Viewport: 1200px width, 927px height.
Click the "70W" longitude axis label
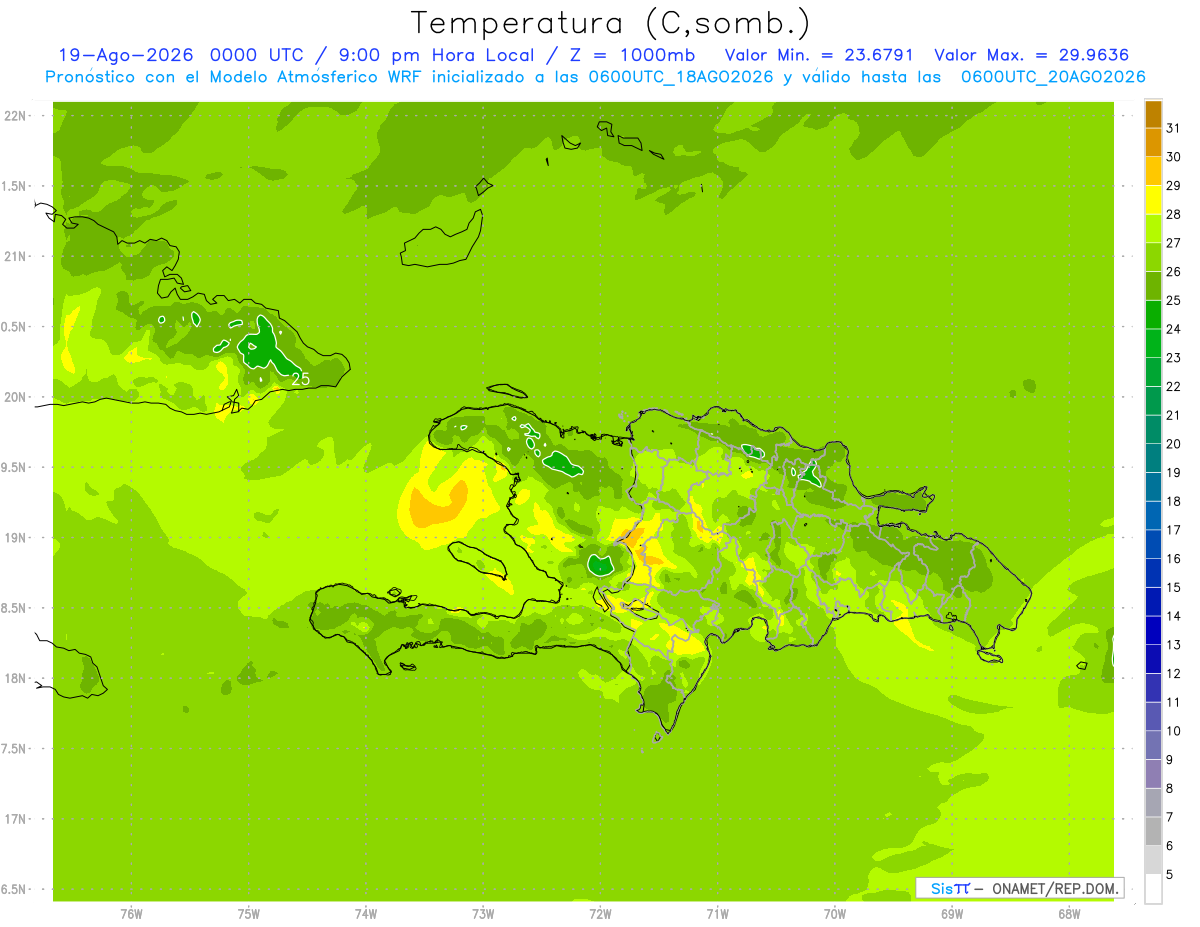click(x=835, y=914)
